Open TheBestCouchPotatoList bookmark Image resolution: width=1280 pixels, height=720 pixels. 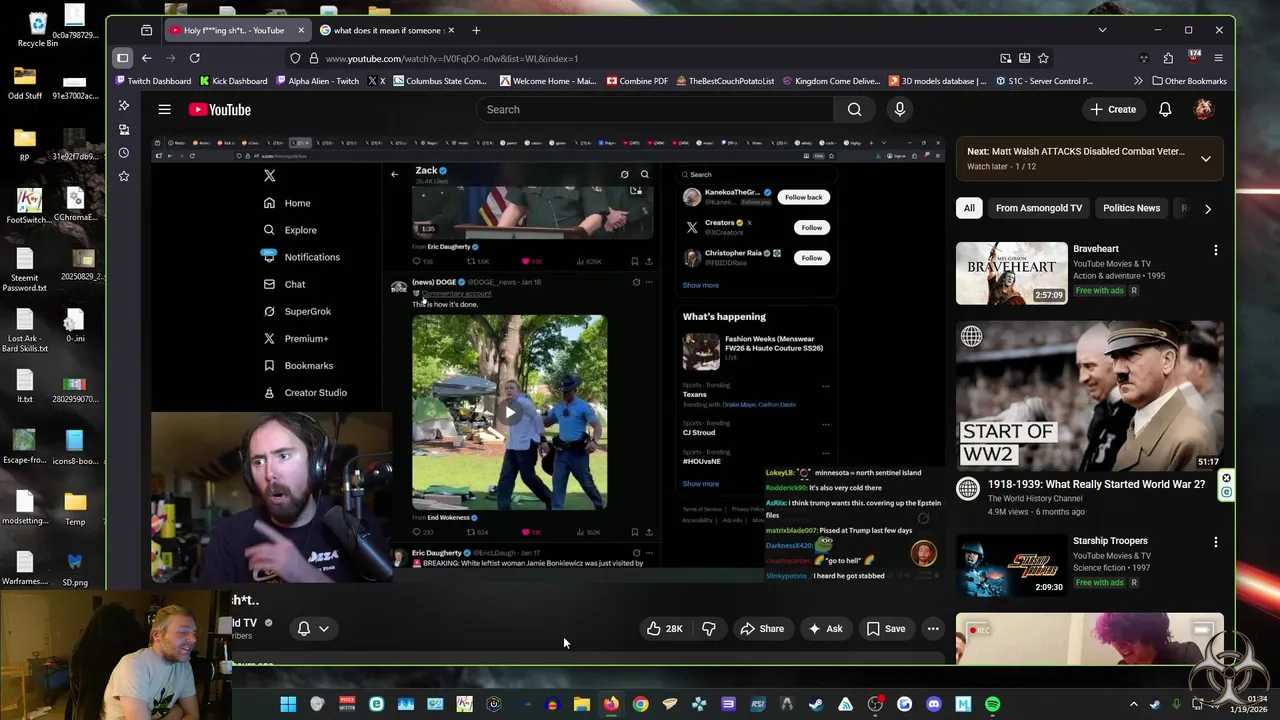[725, 81]
